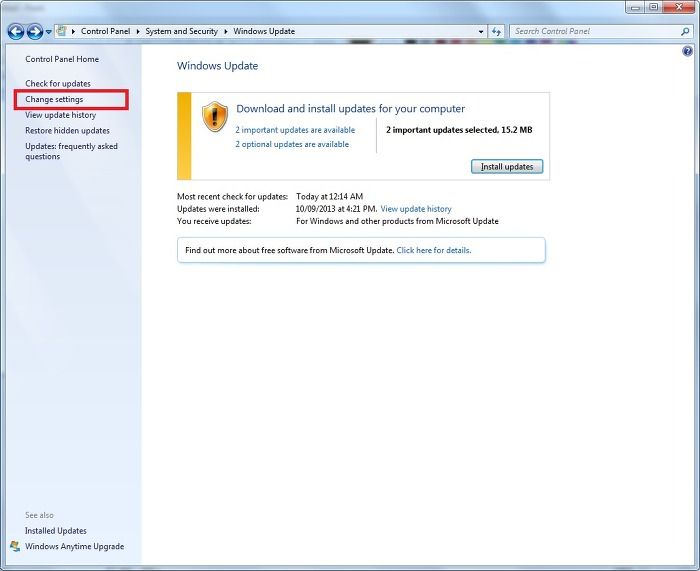
Task: Click here for details link
Action: pos(433,250)
